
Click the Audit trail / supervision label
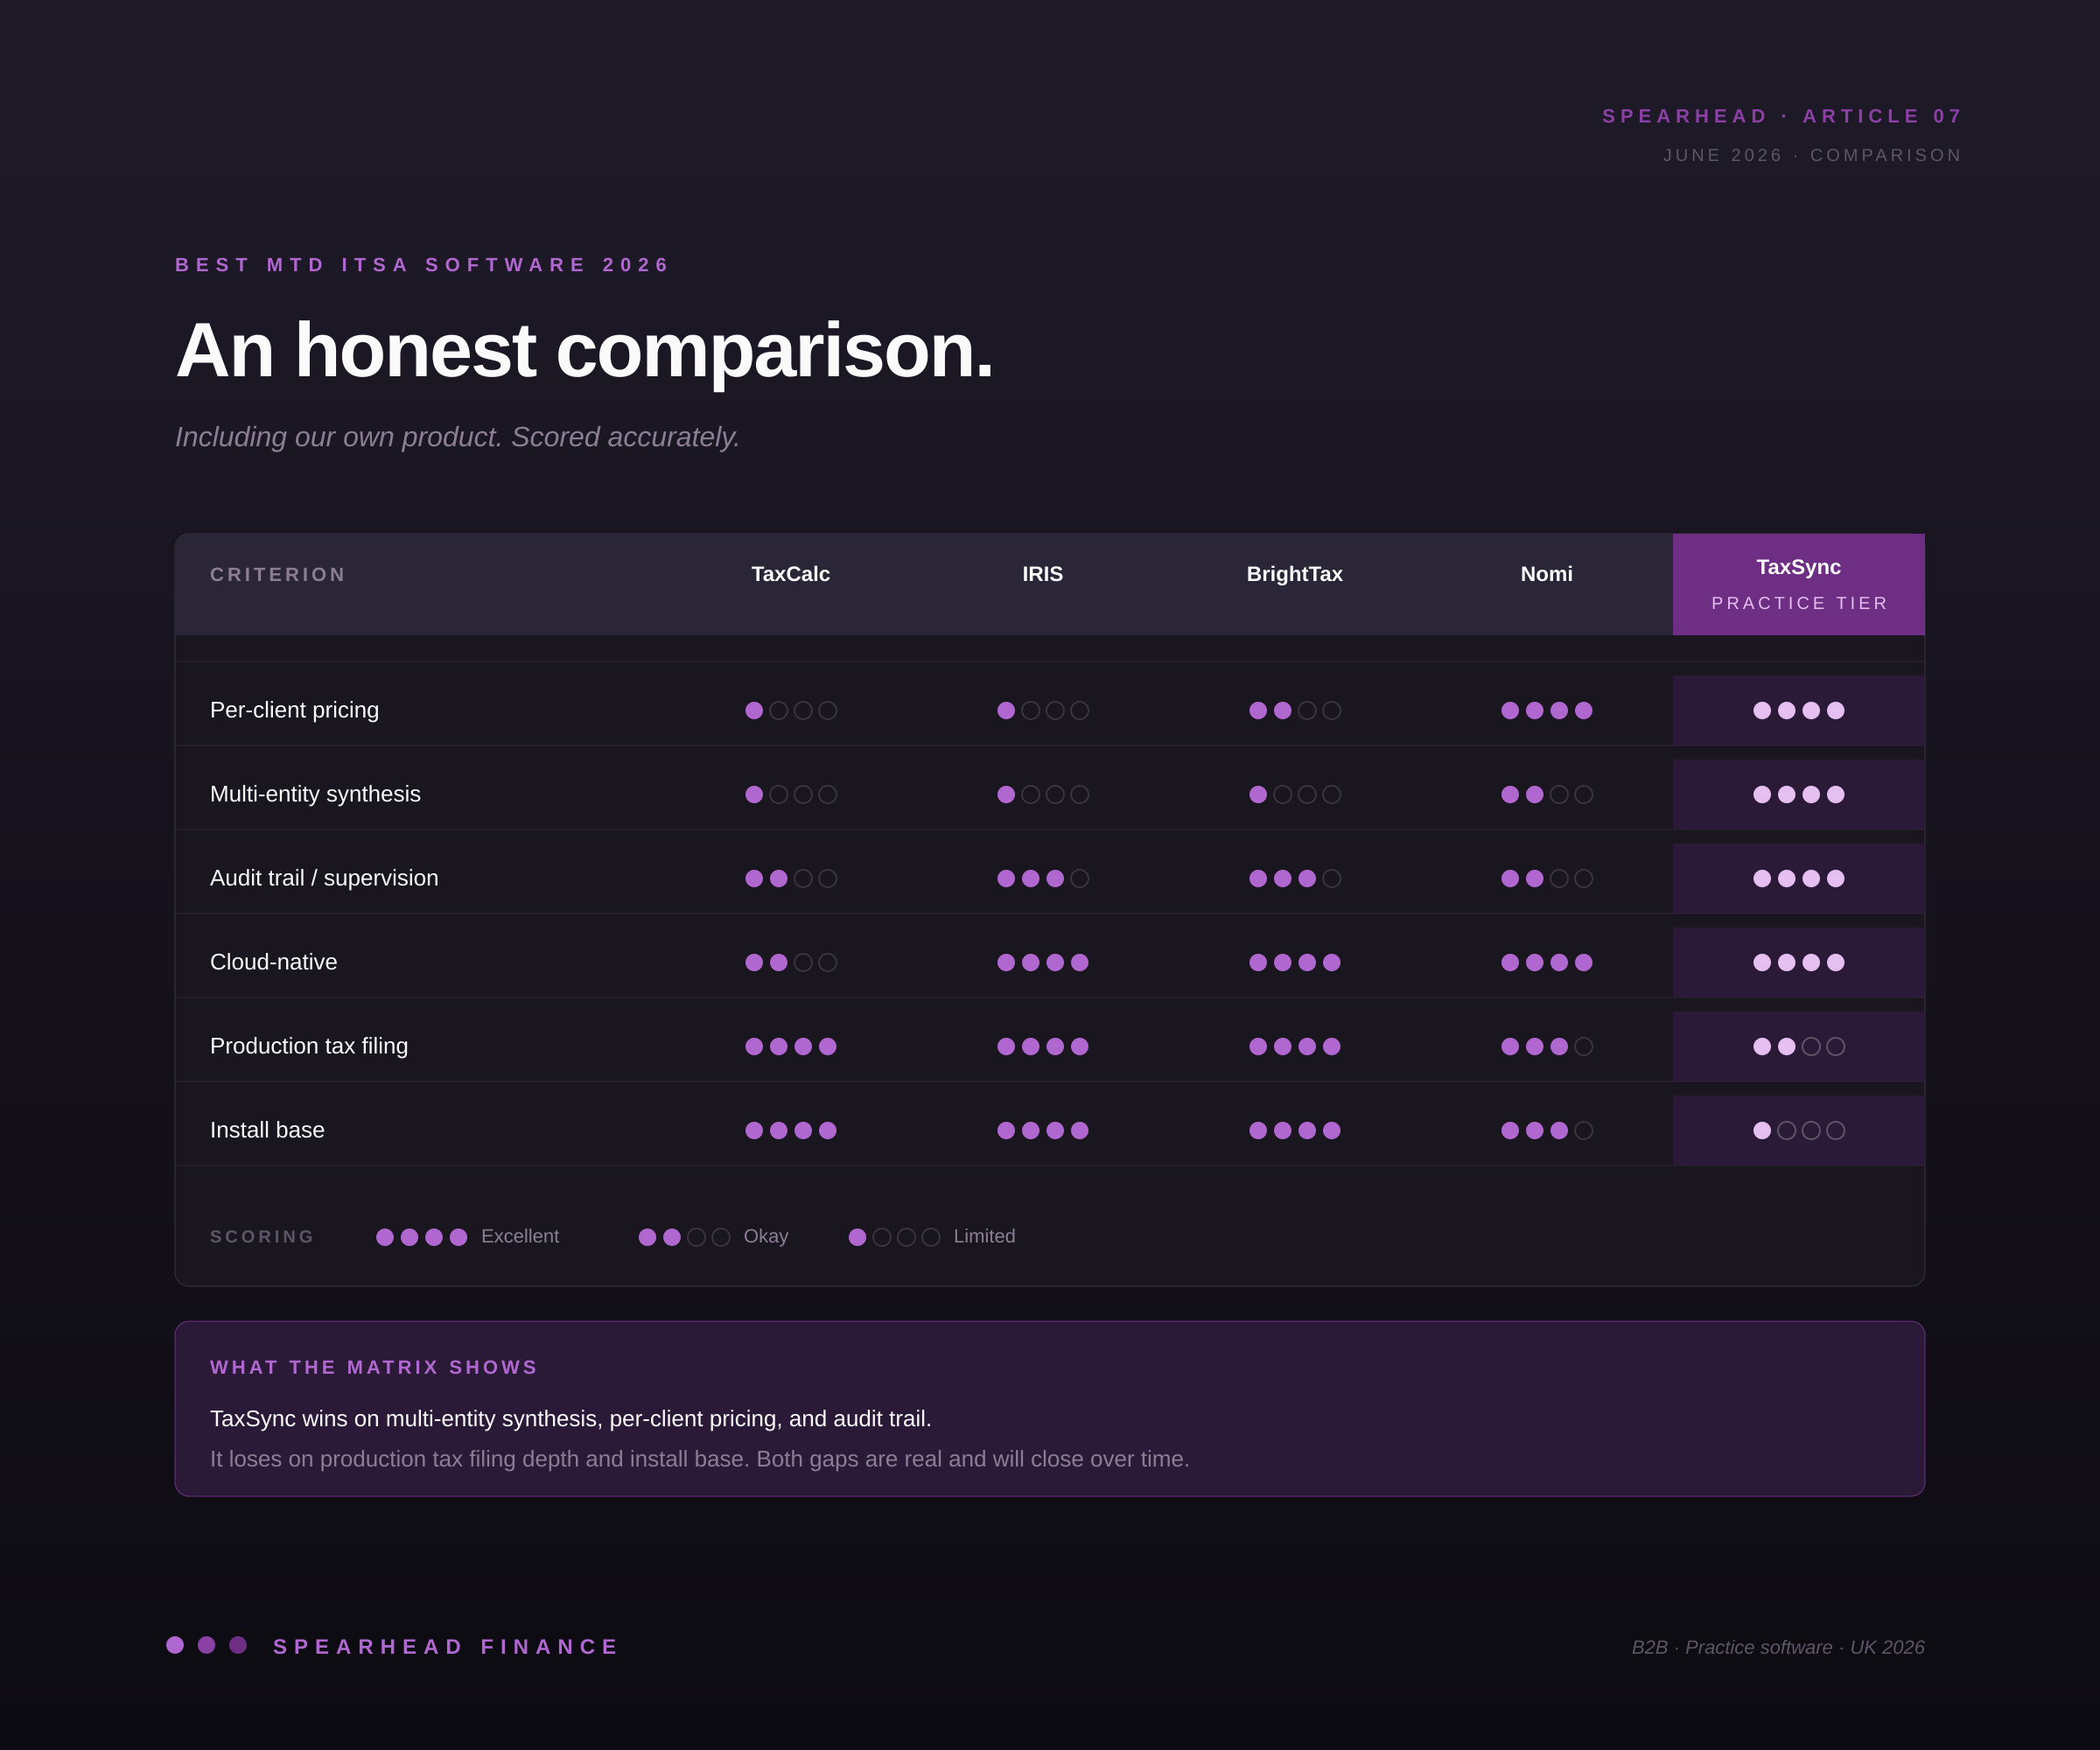(x=324, y=878)
